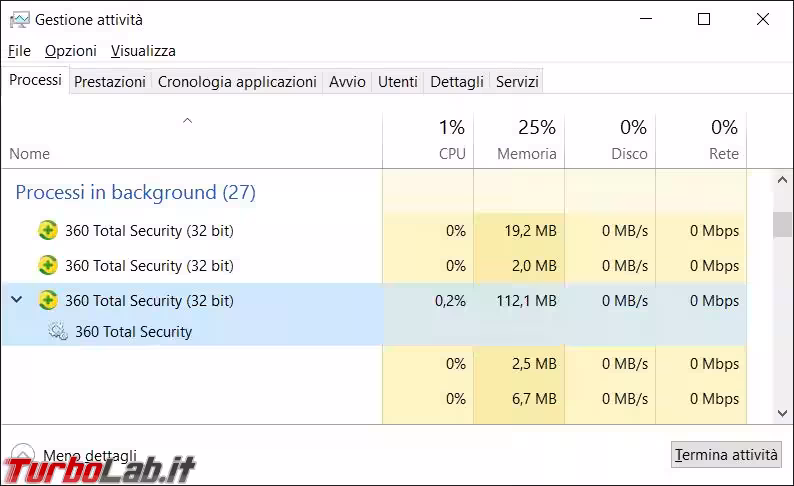Open the File menu
Image resolution: width=794 pixels, height=486 pixels.
[x=19, y=51]
